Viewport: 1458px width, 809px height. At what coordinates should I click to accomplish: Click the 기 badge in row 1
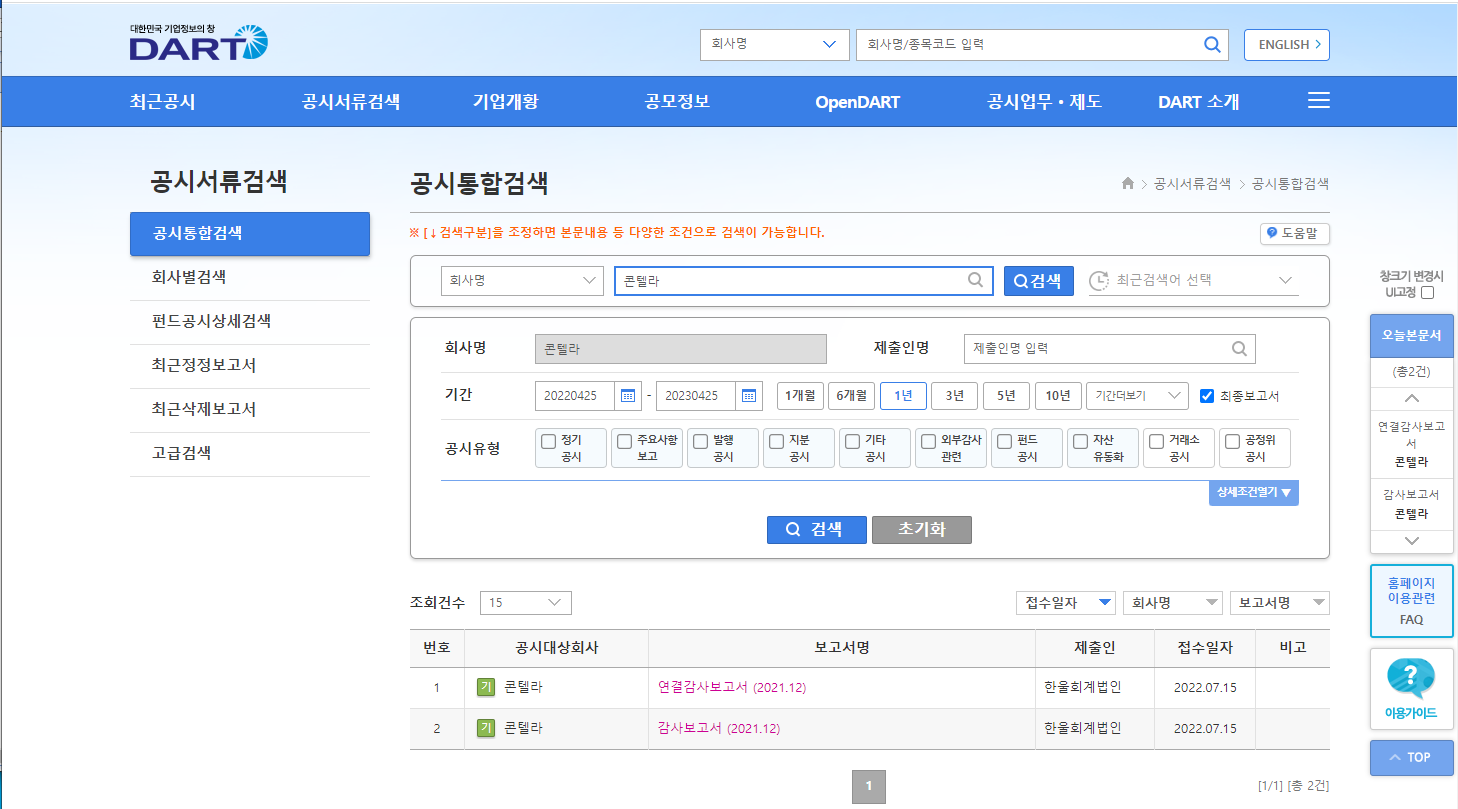(x=486, y=687)
